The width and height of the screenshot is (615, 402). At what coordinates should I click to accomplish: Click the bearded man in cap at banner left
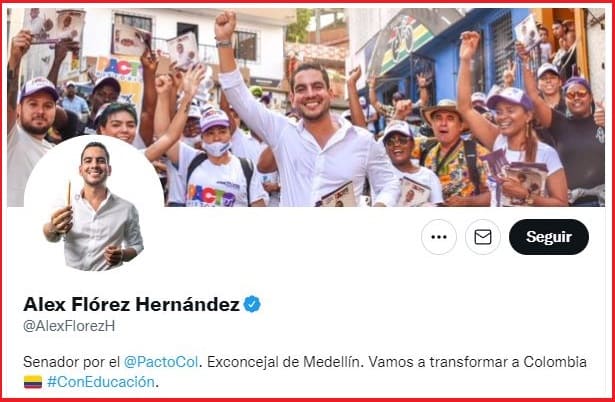tap(35, 112)
